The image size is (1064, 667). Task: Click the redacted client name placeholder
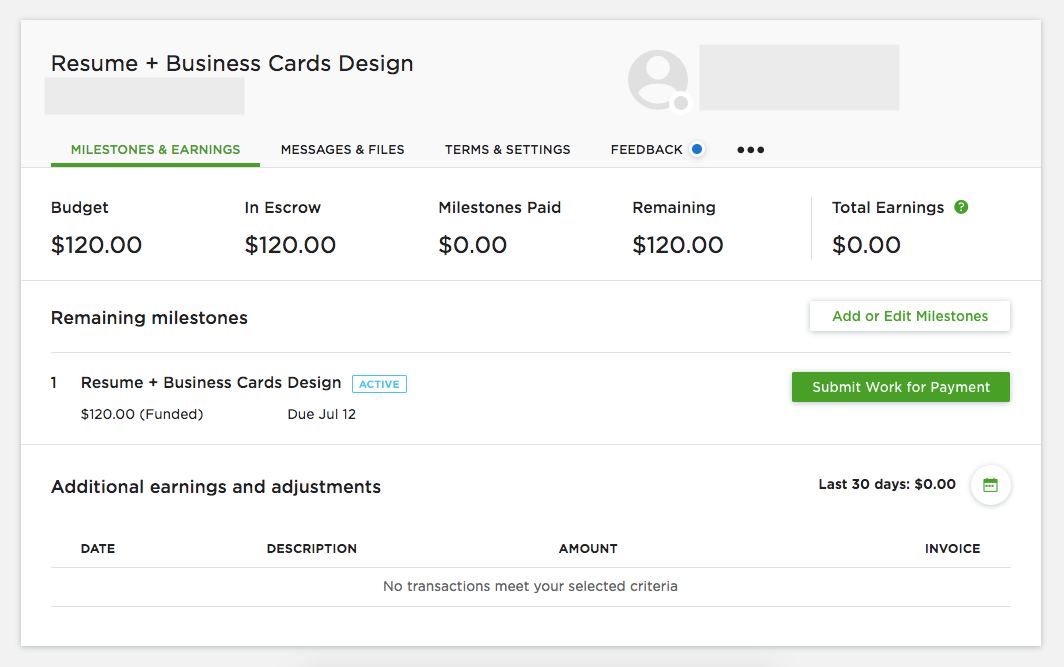pos(799,77)
